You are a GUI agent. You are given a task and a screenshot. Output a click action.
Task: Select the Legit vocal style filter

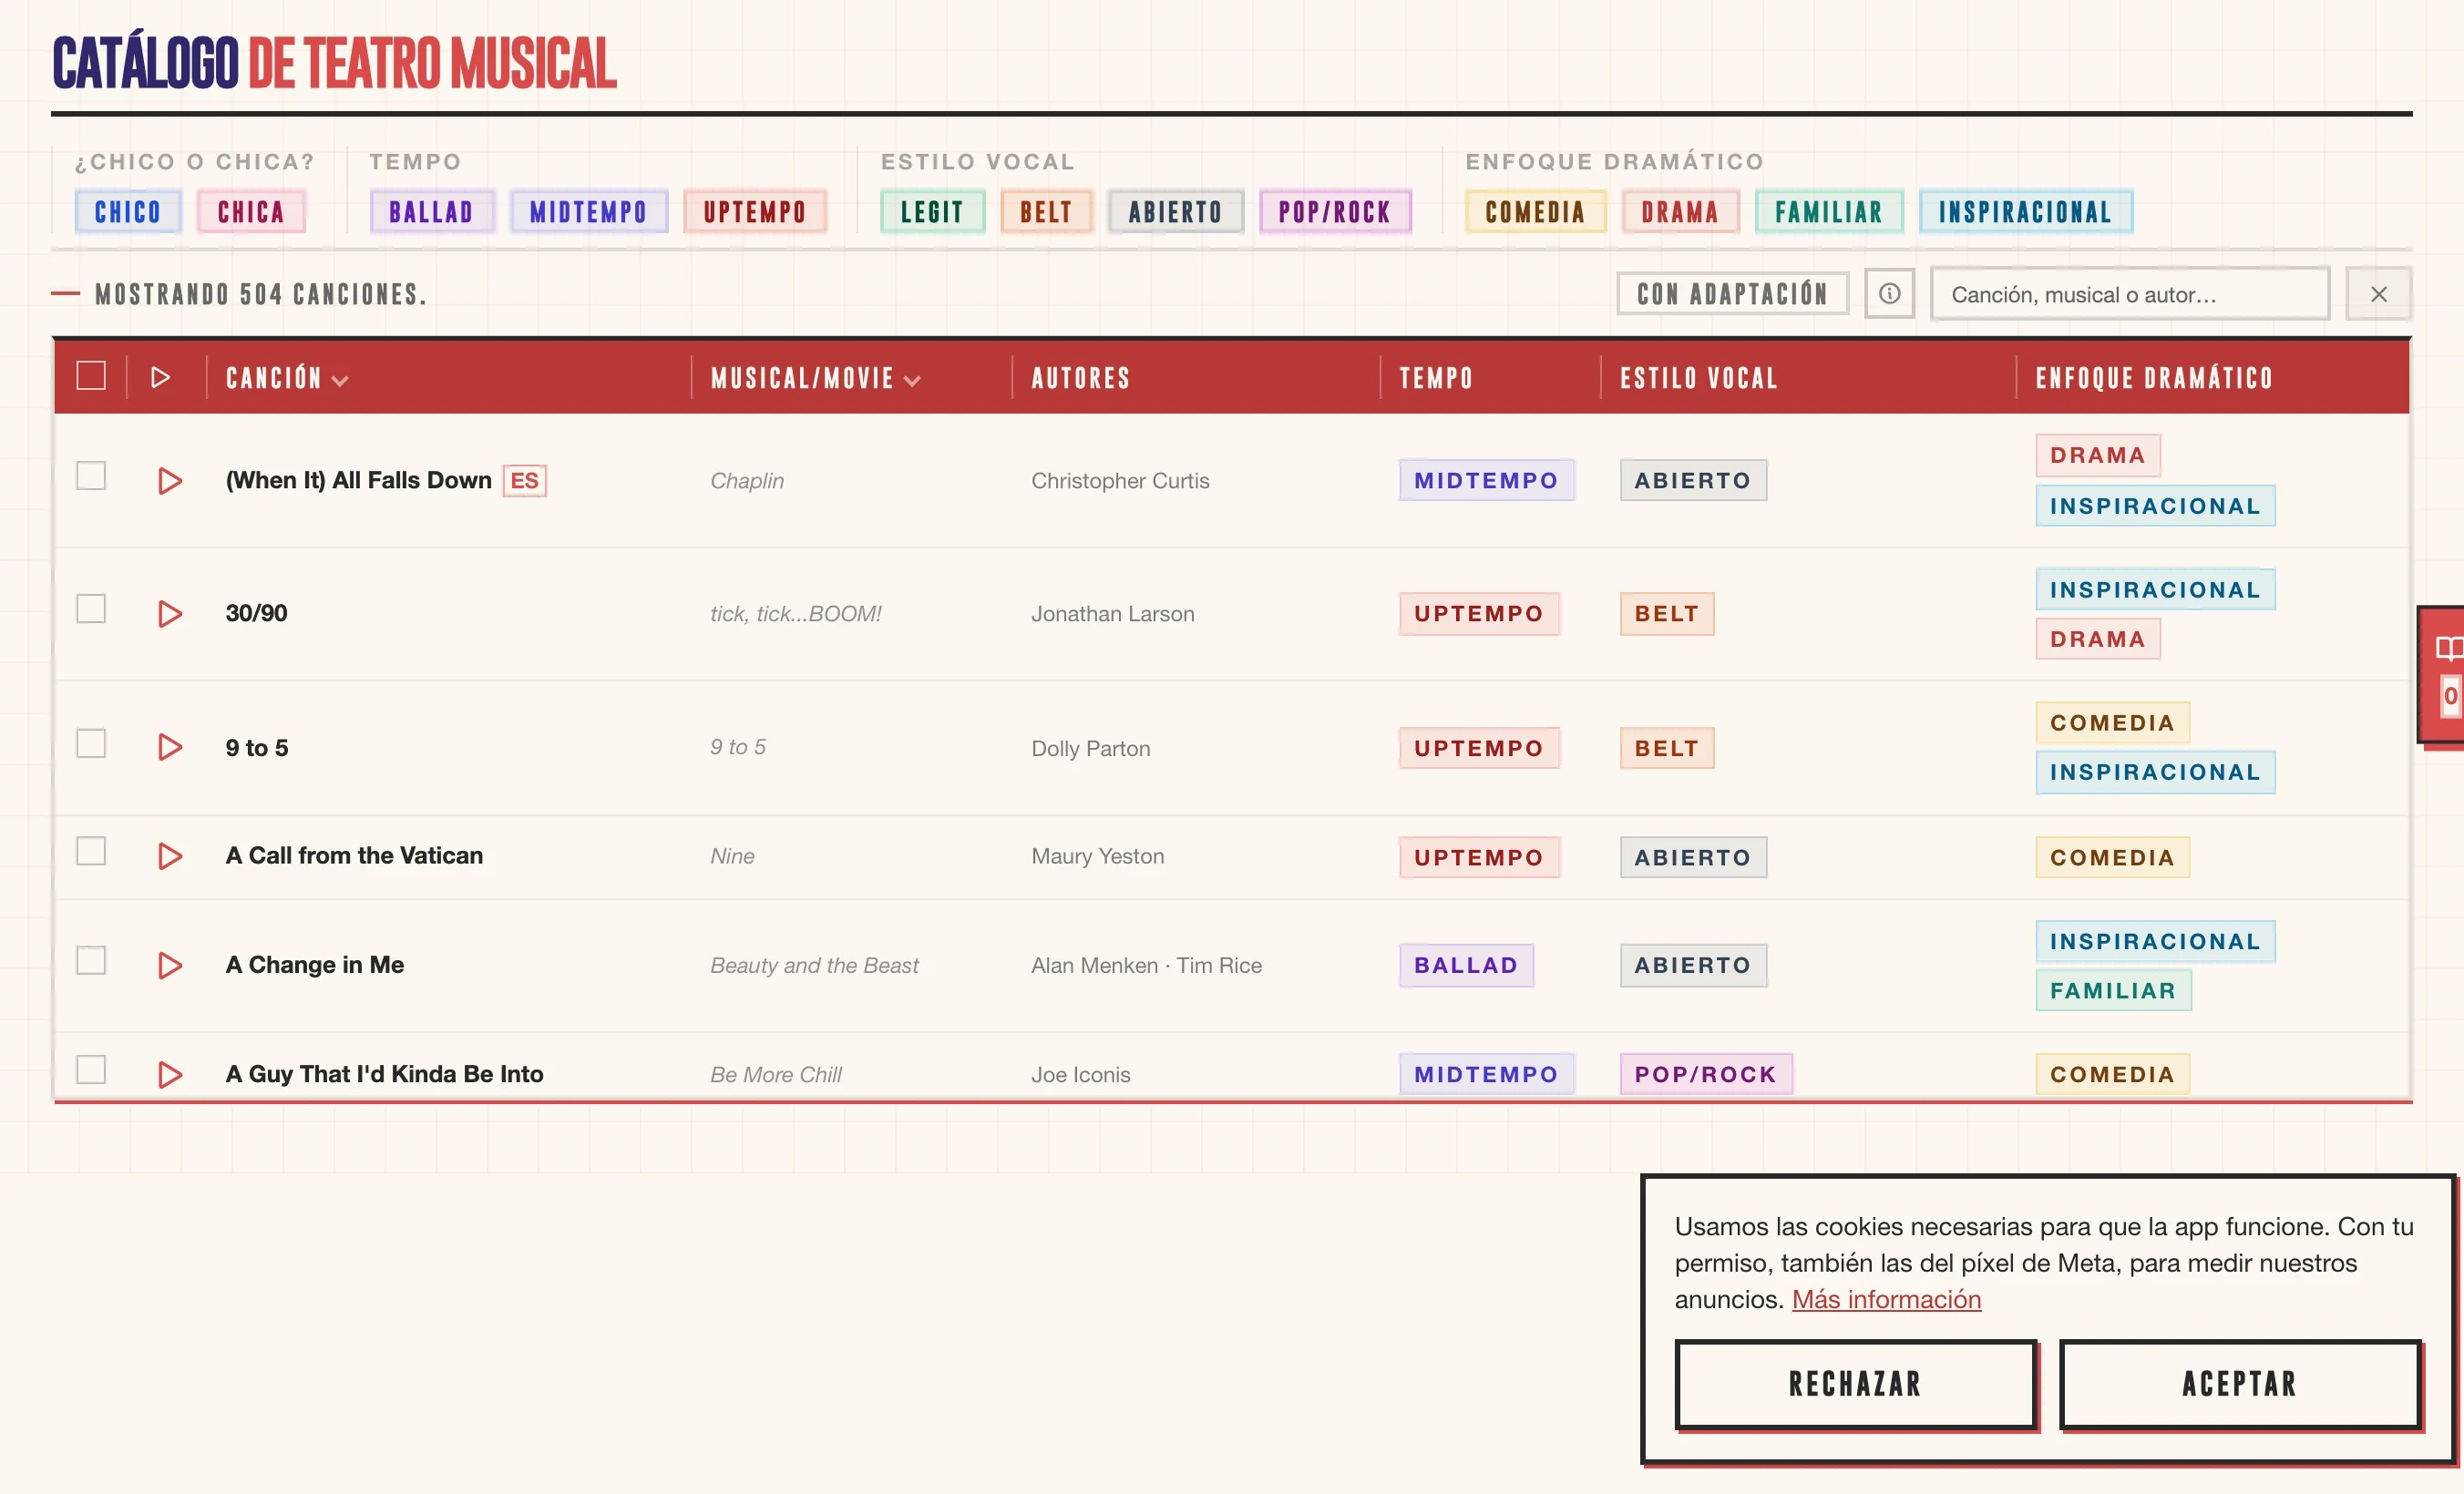(932, 212)
